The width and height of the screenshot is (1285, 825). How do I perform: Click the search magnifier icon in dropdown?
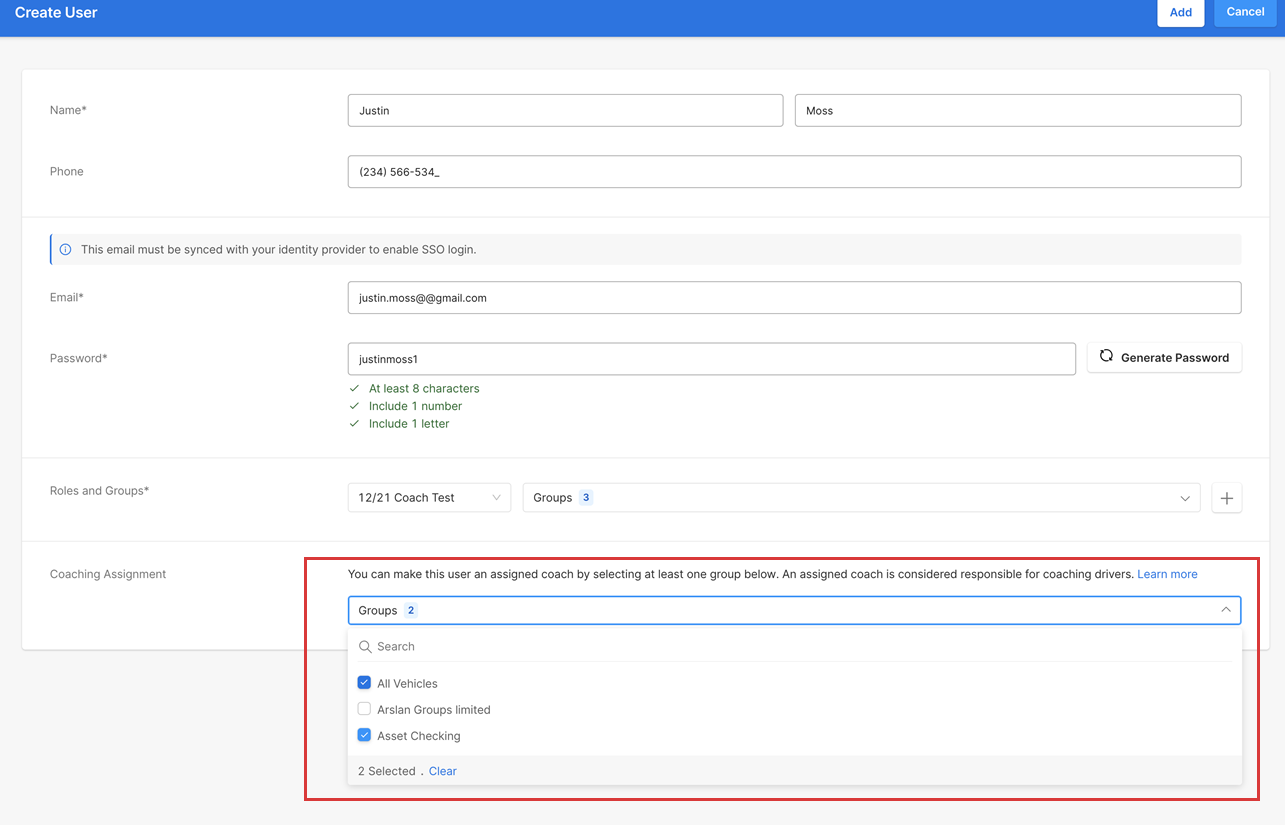[365, 647]
